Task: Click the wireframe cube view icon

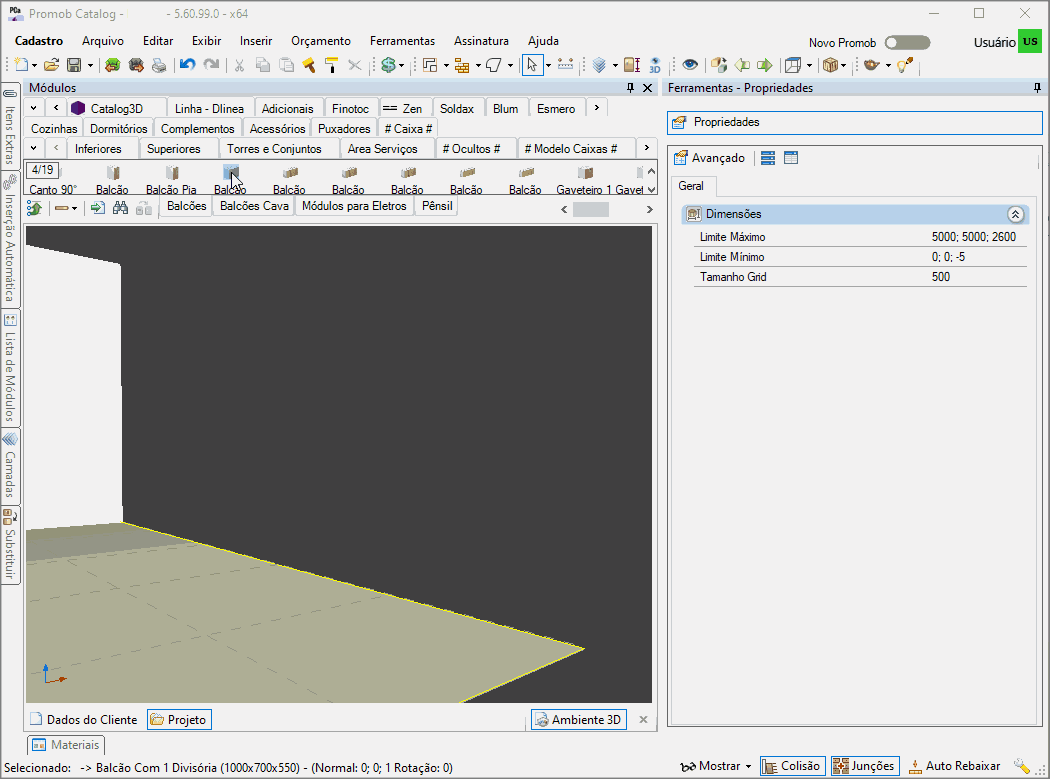Action: point(794,65)
